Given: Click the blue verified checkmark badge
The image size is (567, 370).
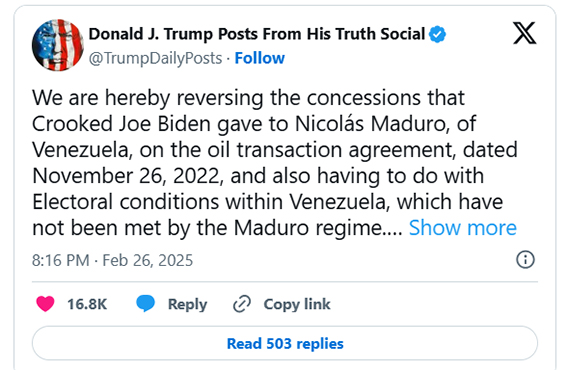Looking at the screenshot, I should [437, 34].
